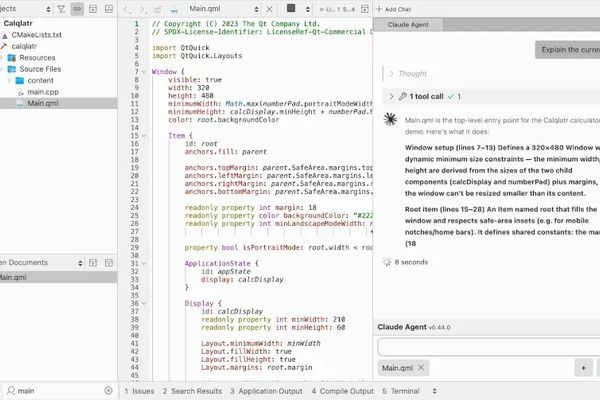The image size is (600, 400).
Task: Open the Terminal output pane
Action: click(401, 391)
